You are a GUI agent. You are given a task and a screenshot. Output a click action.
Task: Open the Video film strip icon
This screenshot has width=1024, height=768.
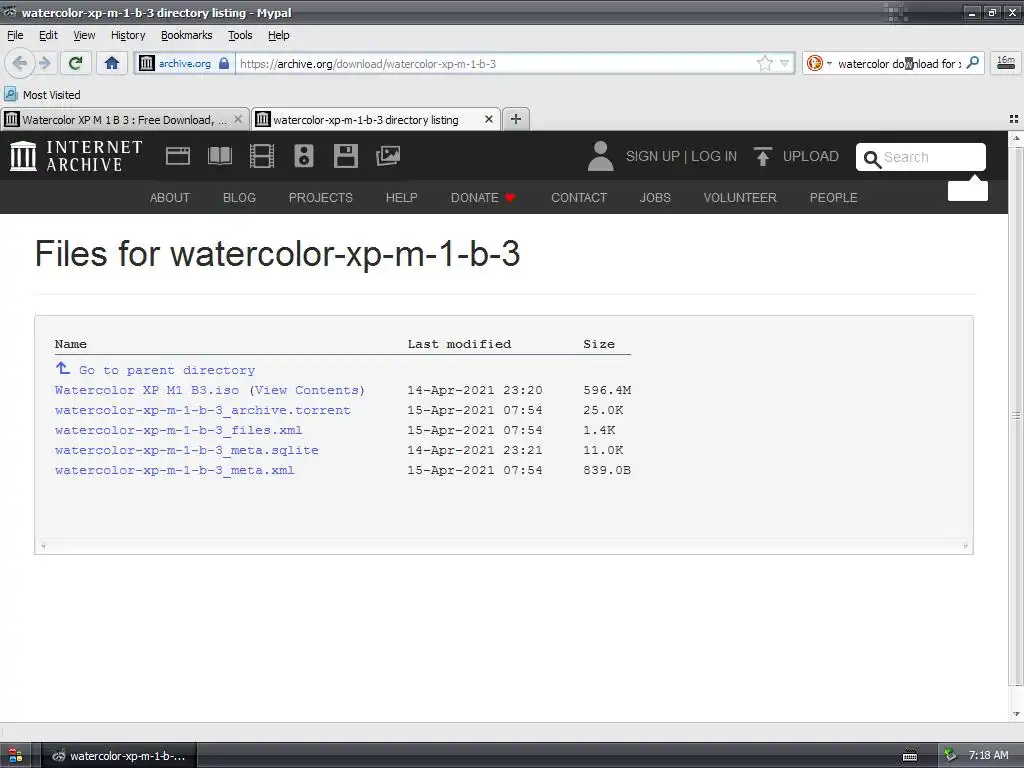pos(262,156)
